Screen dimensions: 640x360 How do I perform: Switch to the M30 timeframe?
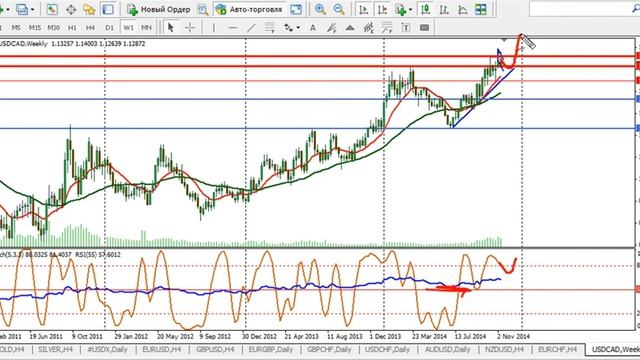(53, 28)
